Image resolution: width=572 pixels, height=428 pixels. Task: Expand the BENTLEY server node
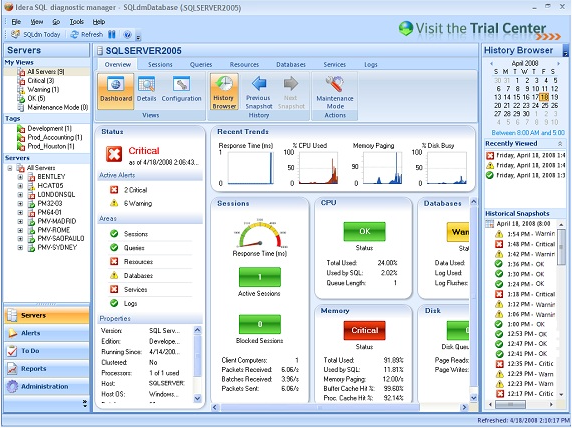click(20, 177)
